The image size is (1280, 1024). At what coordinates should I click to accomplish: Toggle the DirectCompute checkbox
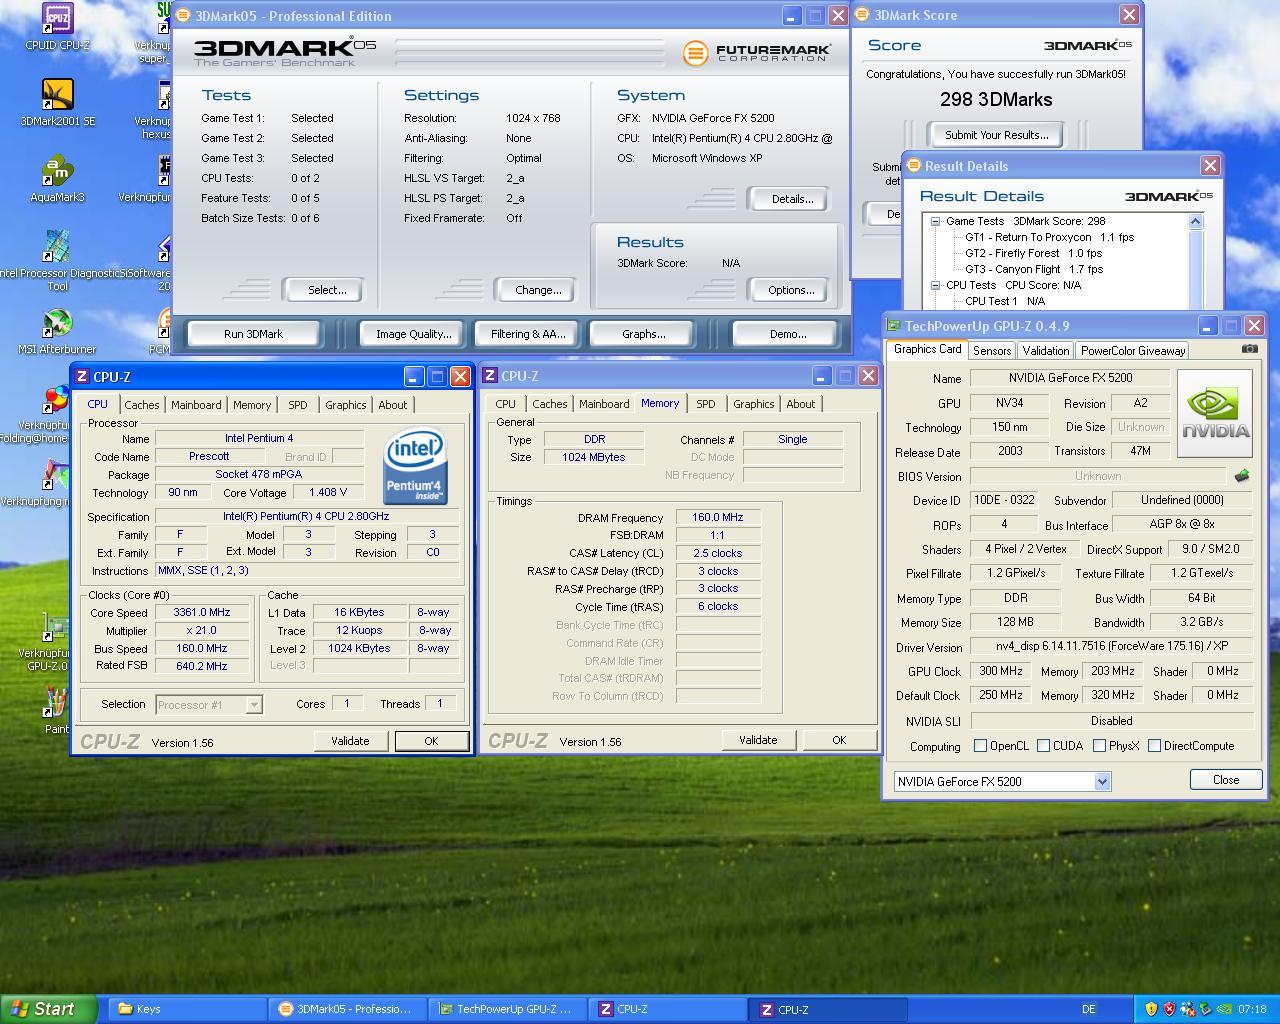point(1155,746)
